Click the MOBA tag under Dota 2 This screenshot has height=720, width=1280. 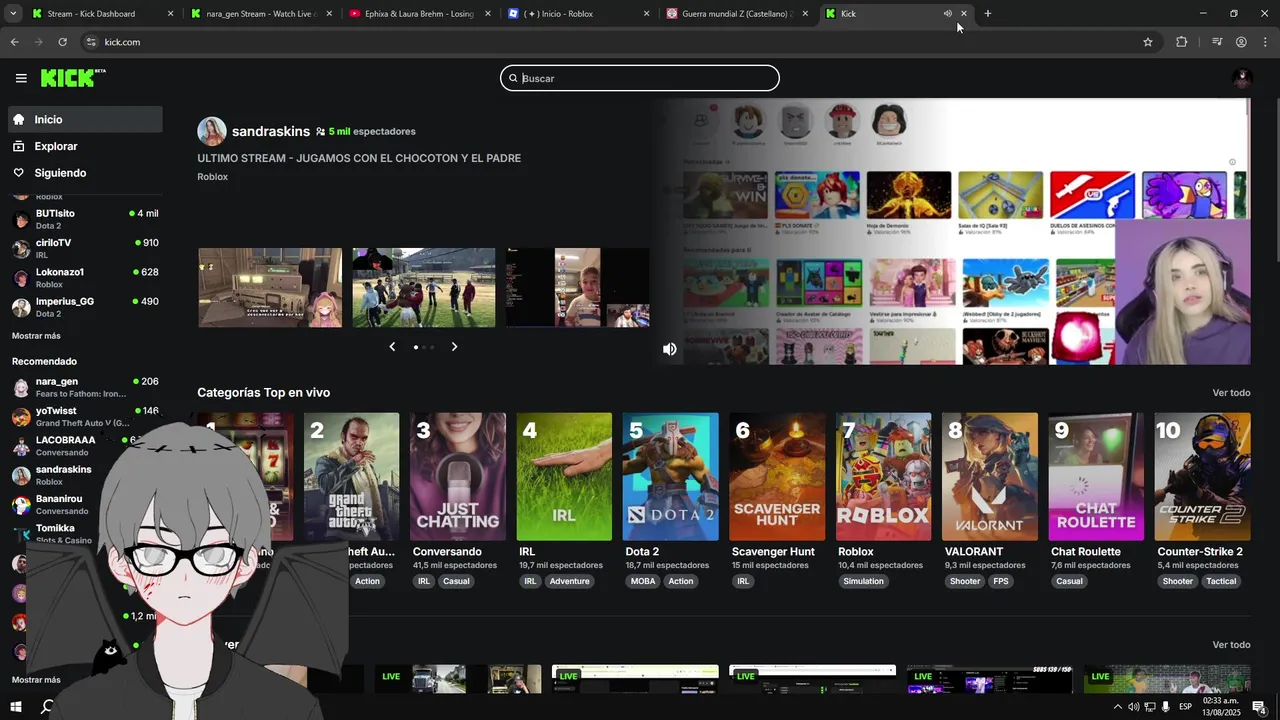point(643,582)
